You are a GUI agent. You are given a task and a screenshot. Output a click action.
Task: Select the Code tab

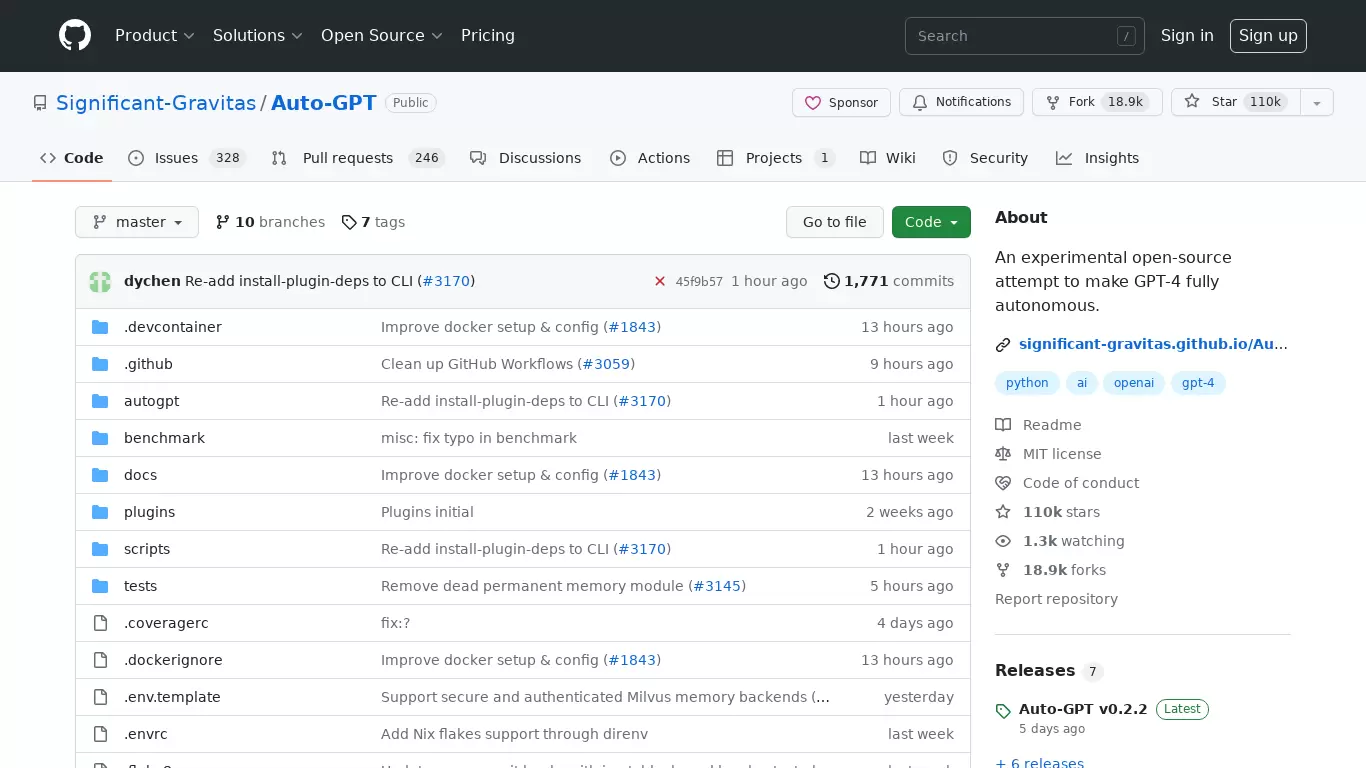[x=72, y=158]
